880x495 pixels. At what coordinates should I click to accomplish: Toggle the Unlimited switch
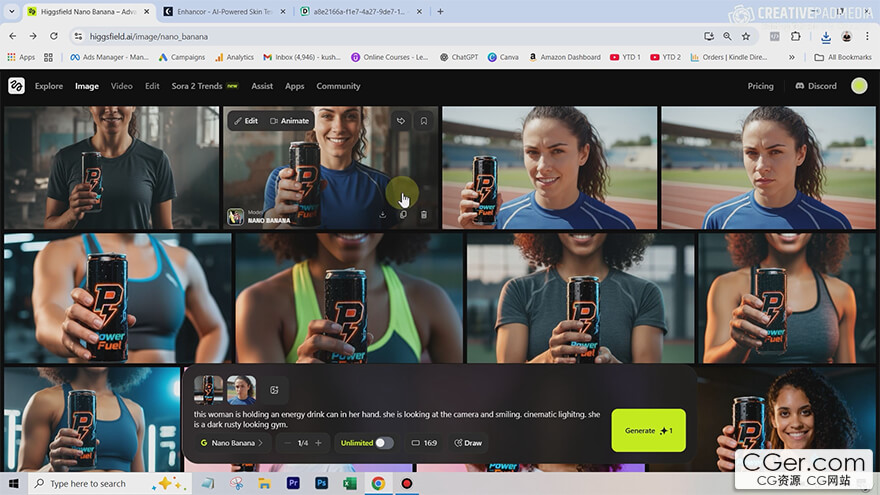point(384,443)
